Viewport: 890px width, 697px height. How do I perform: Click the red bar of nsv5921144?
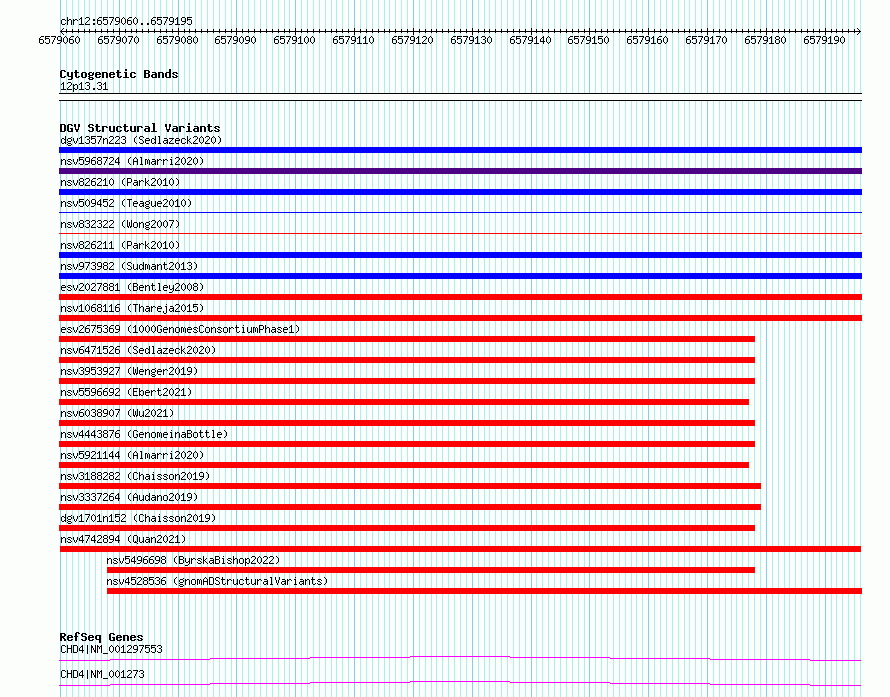(404, 465)
